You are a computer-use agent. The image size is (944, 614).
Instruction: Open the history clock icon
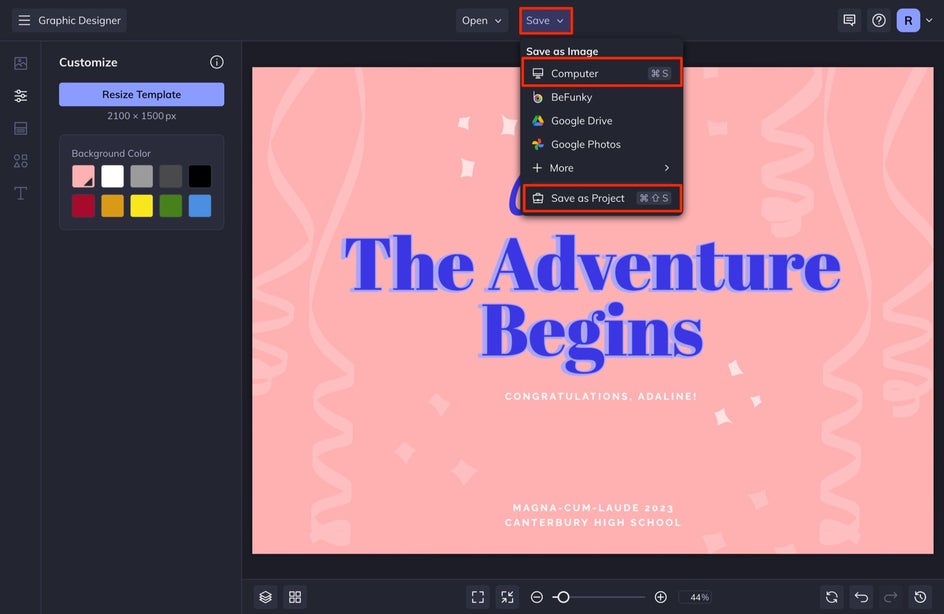coord(920,597)
